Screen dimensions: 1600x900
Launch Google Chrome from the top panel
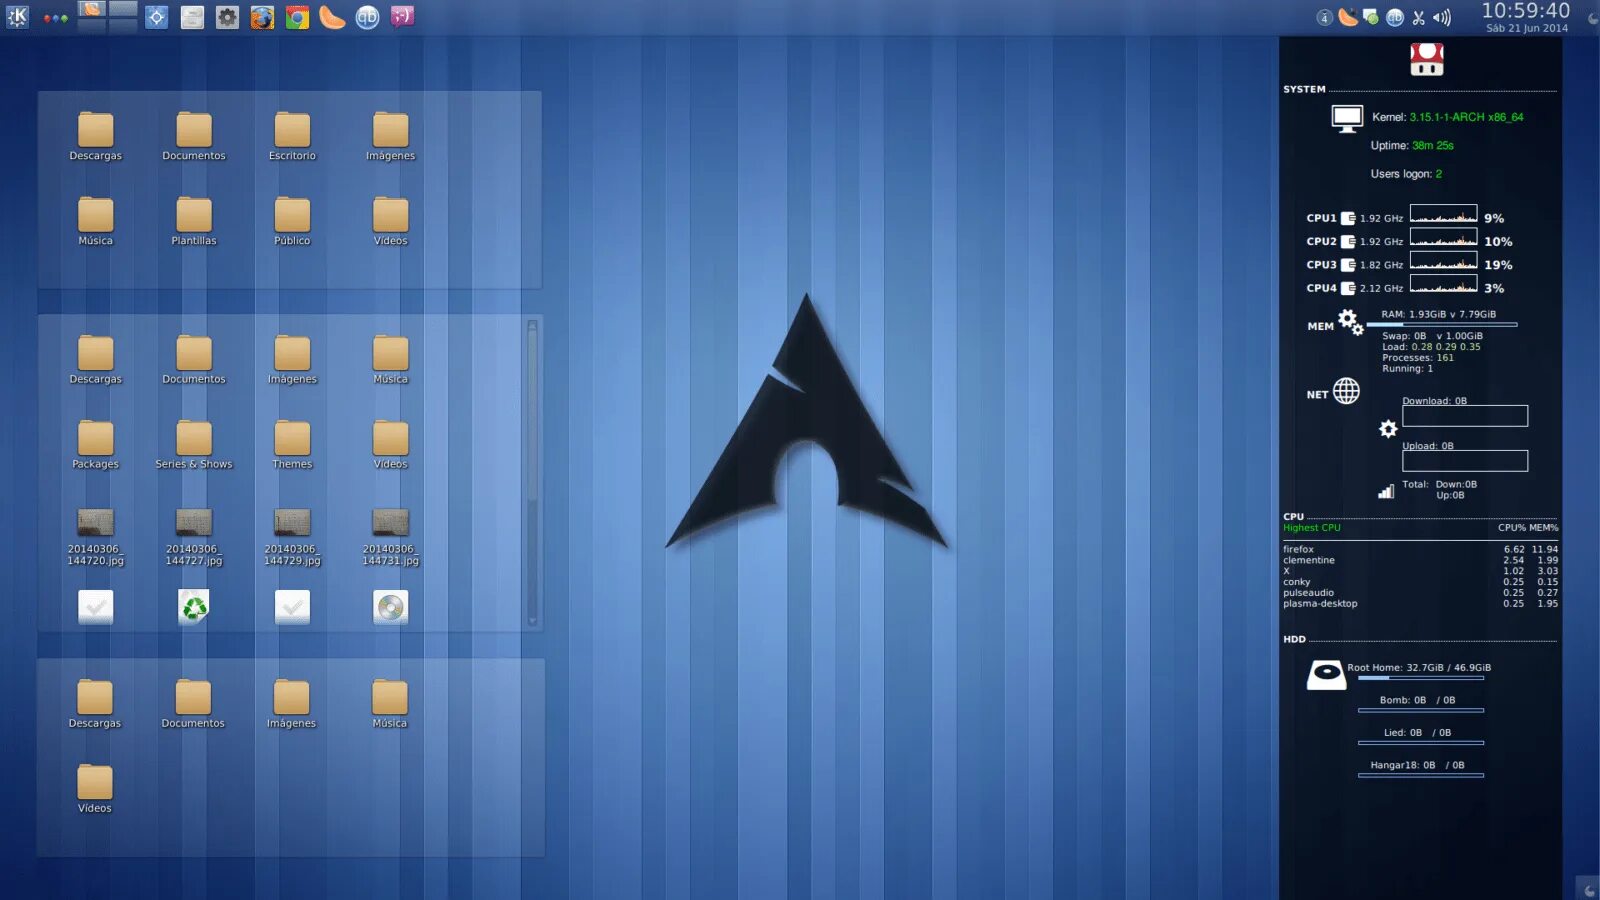(x=297, y=17)
